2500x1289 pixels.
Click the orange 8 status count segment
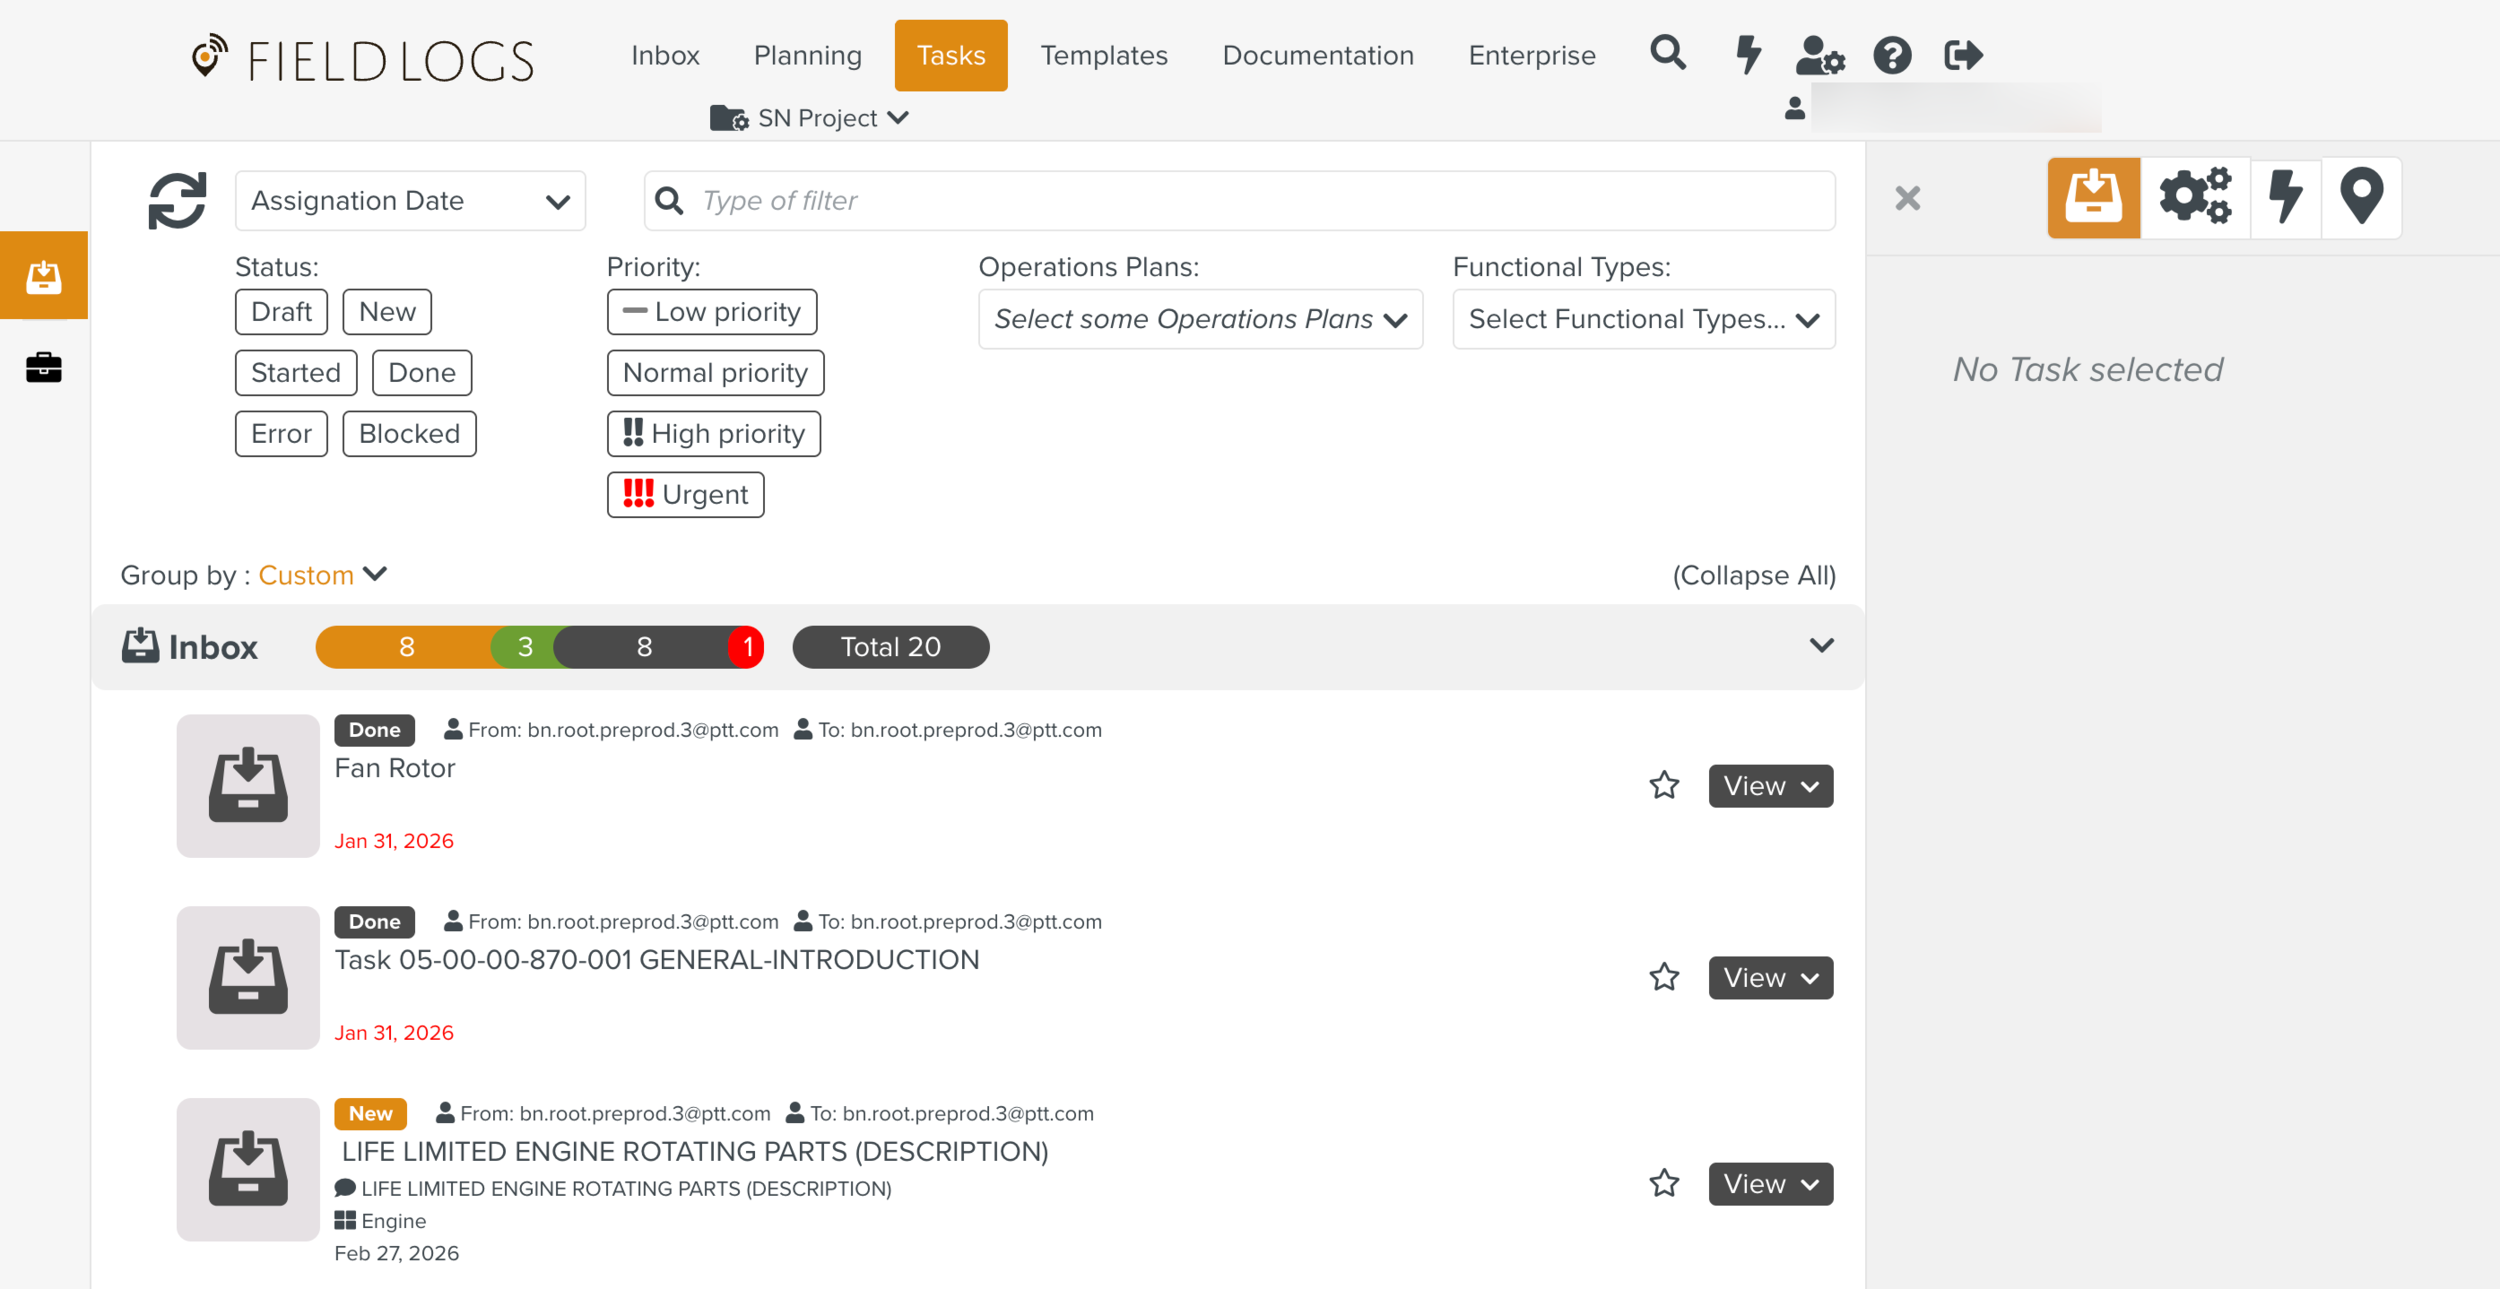(406, 647)
